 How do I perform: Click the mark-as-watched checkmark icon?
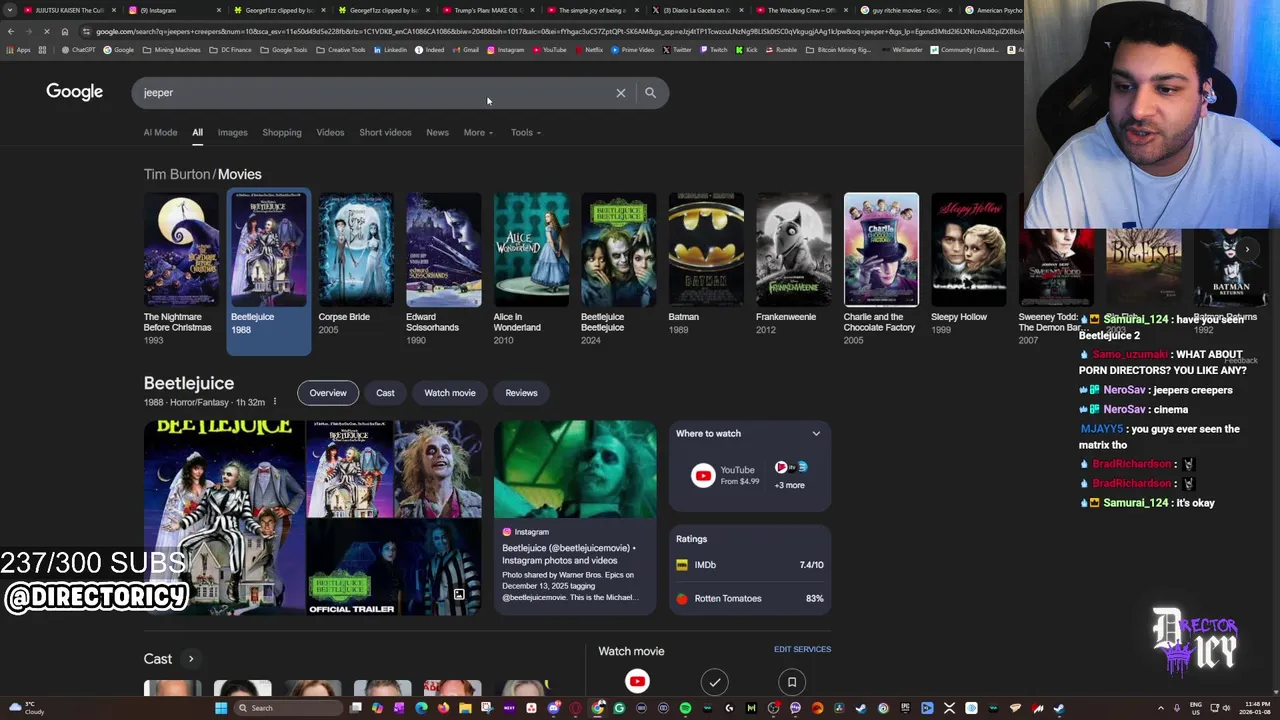pyautogui.click(x=715, y=682)
